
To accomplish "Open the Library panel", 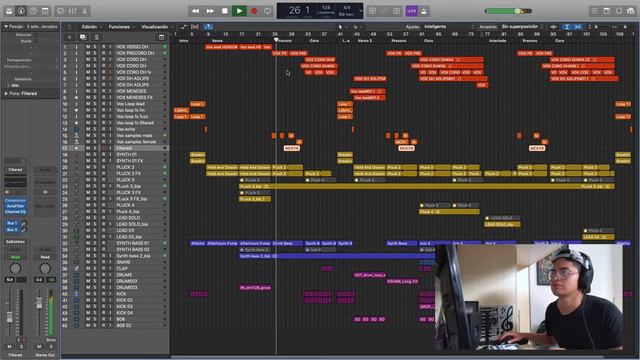I will [x=9, y=11].
